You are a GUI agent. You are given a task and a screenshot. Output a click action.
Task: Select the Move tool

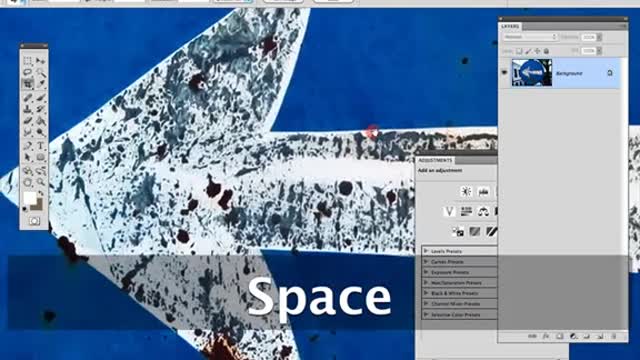click(40, 61)
